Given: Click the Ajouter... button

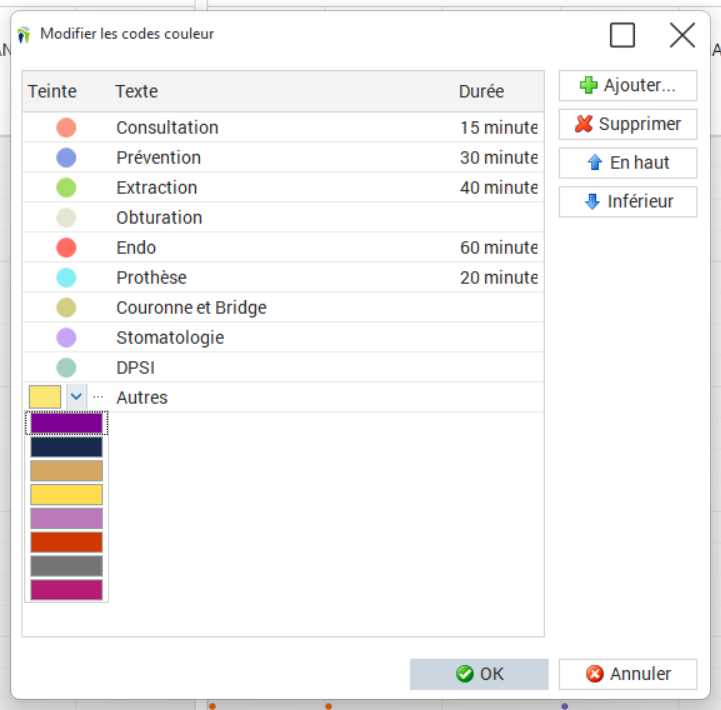Looking at the screenshot, I should 628,86.
